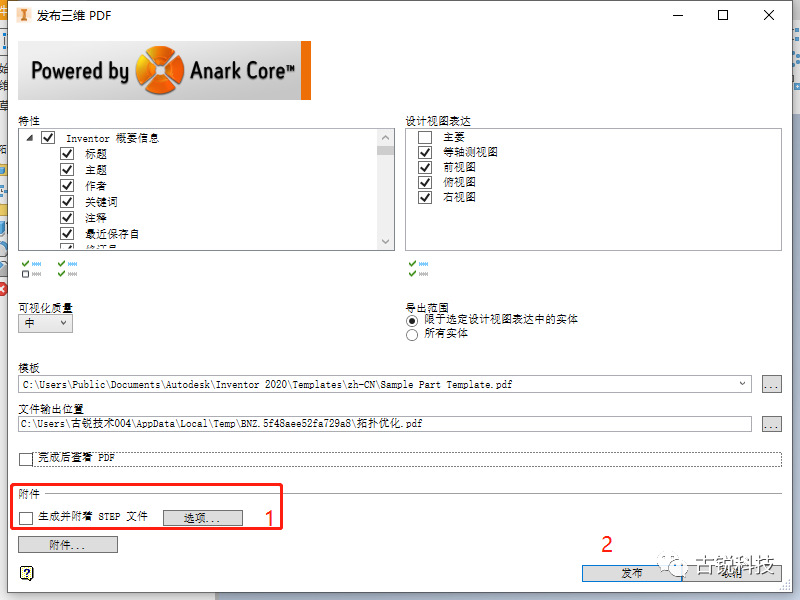Click check-and-empty-box icon under 特性 list
800x600 pixels.
pos(31,269)
